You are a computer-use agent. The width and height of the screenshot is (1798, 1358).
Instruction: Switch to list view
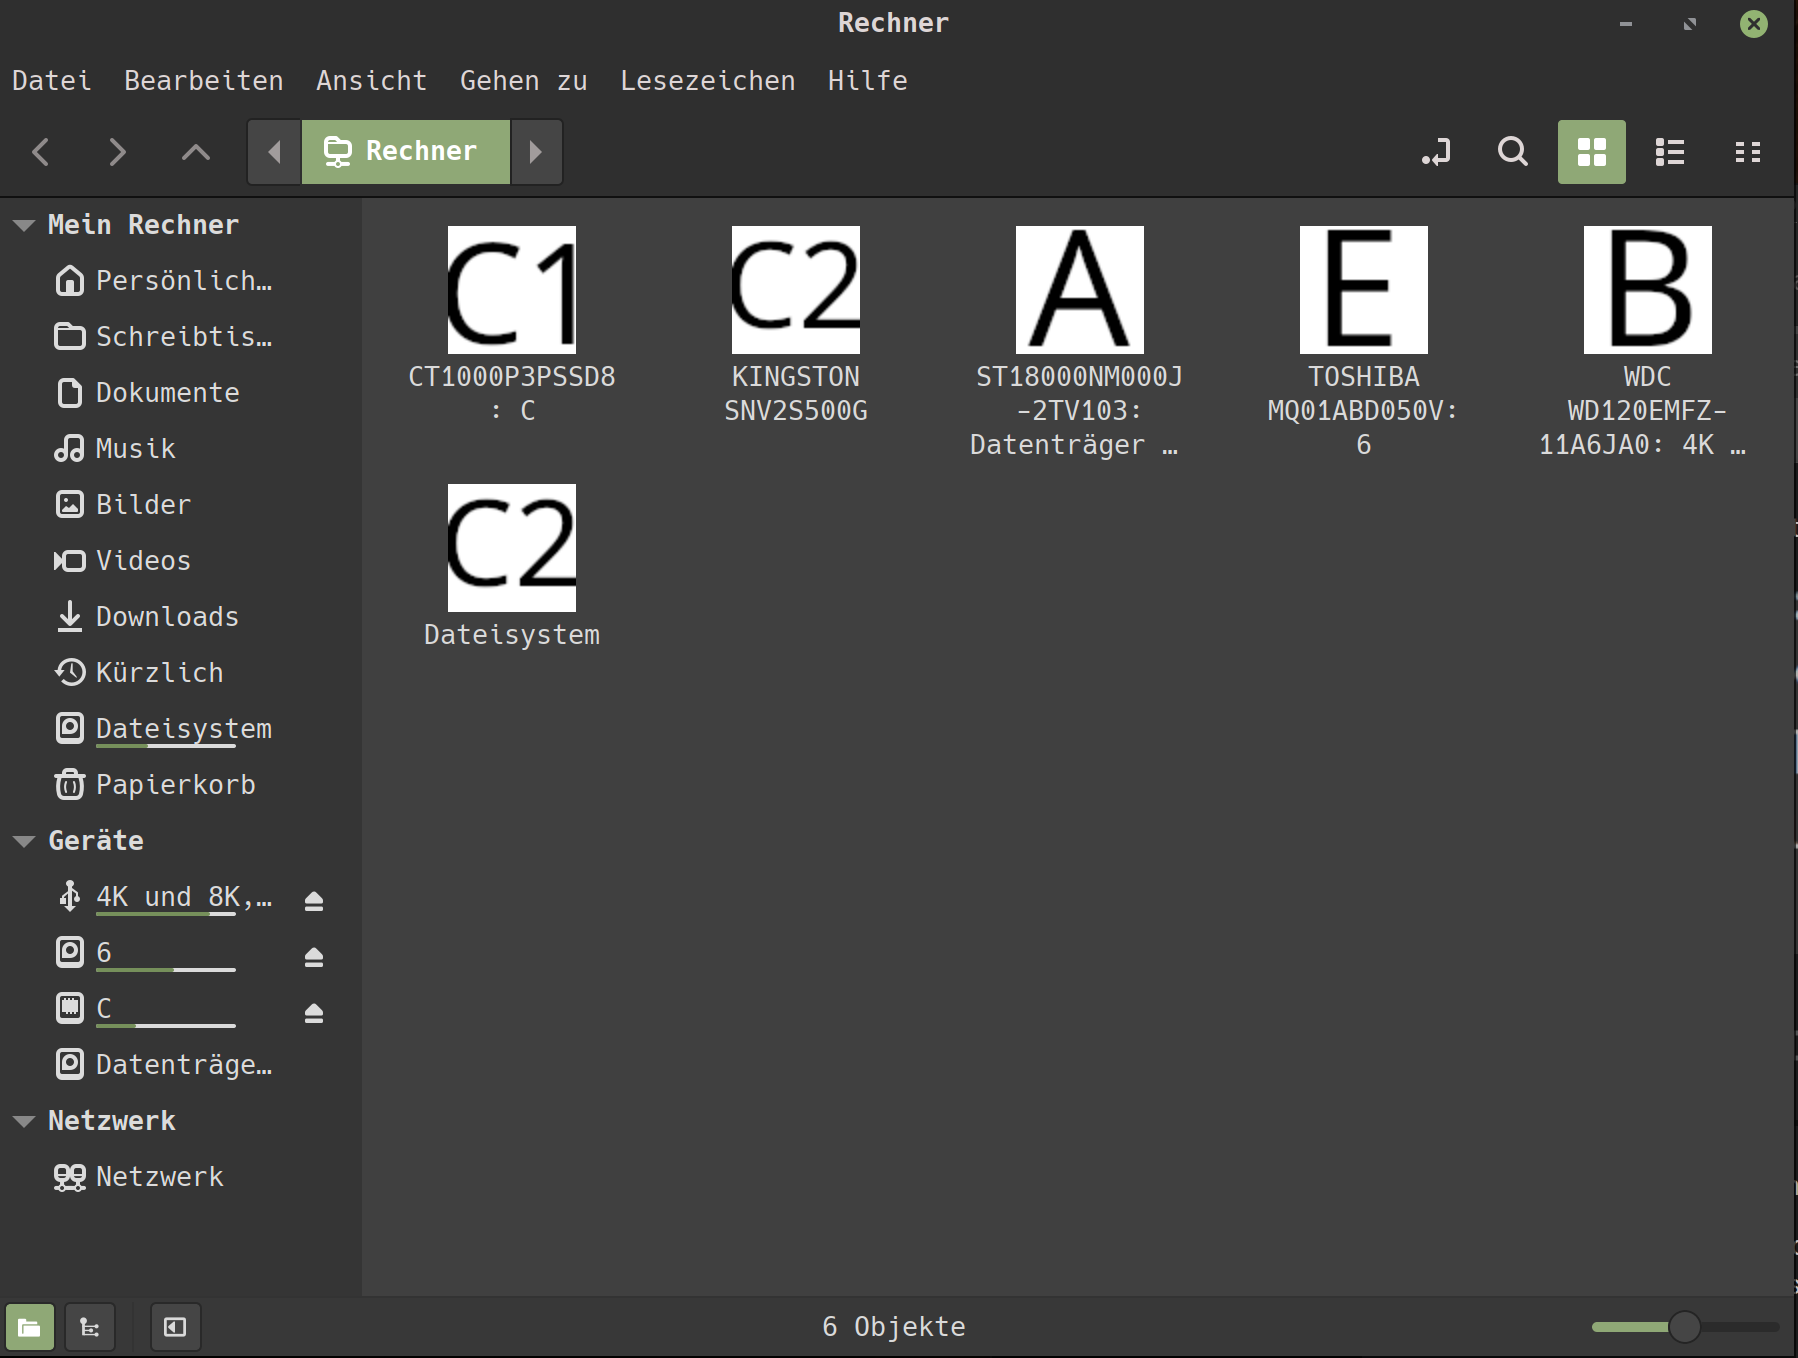pyautogui.click(x=1670, y=152)
